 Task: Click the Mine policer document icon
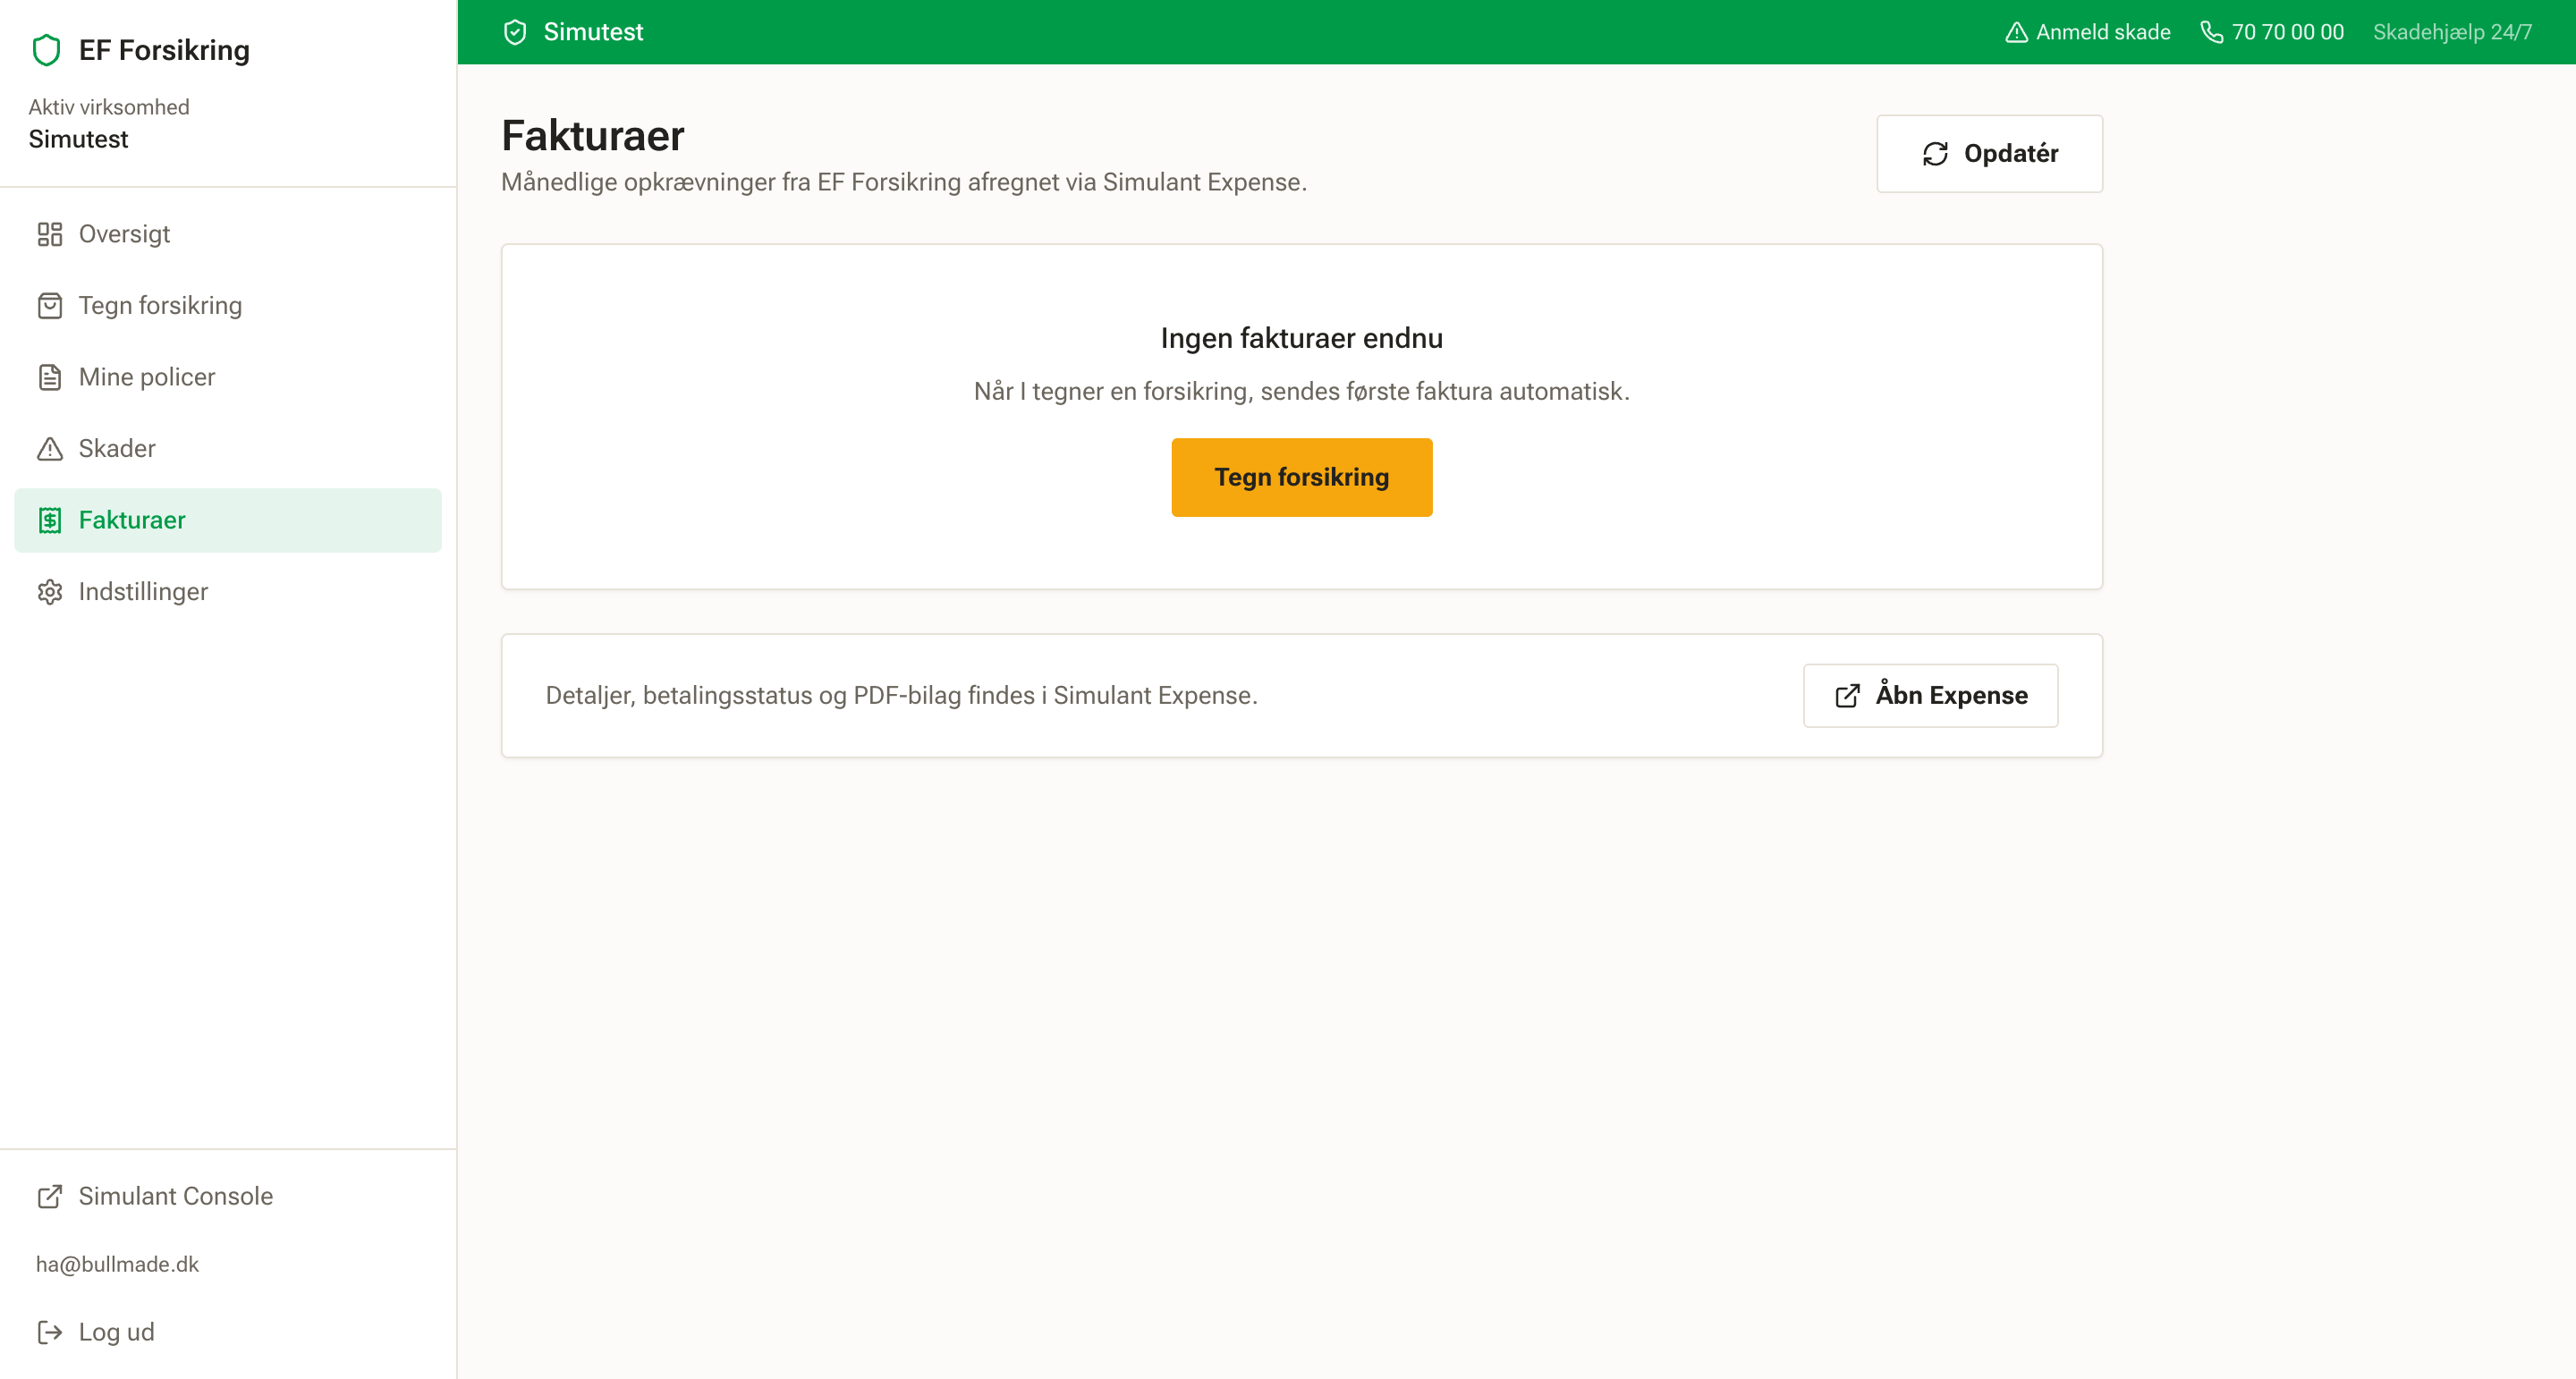click(50, 377)
